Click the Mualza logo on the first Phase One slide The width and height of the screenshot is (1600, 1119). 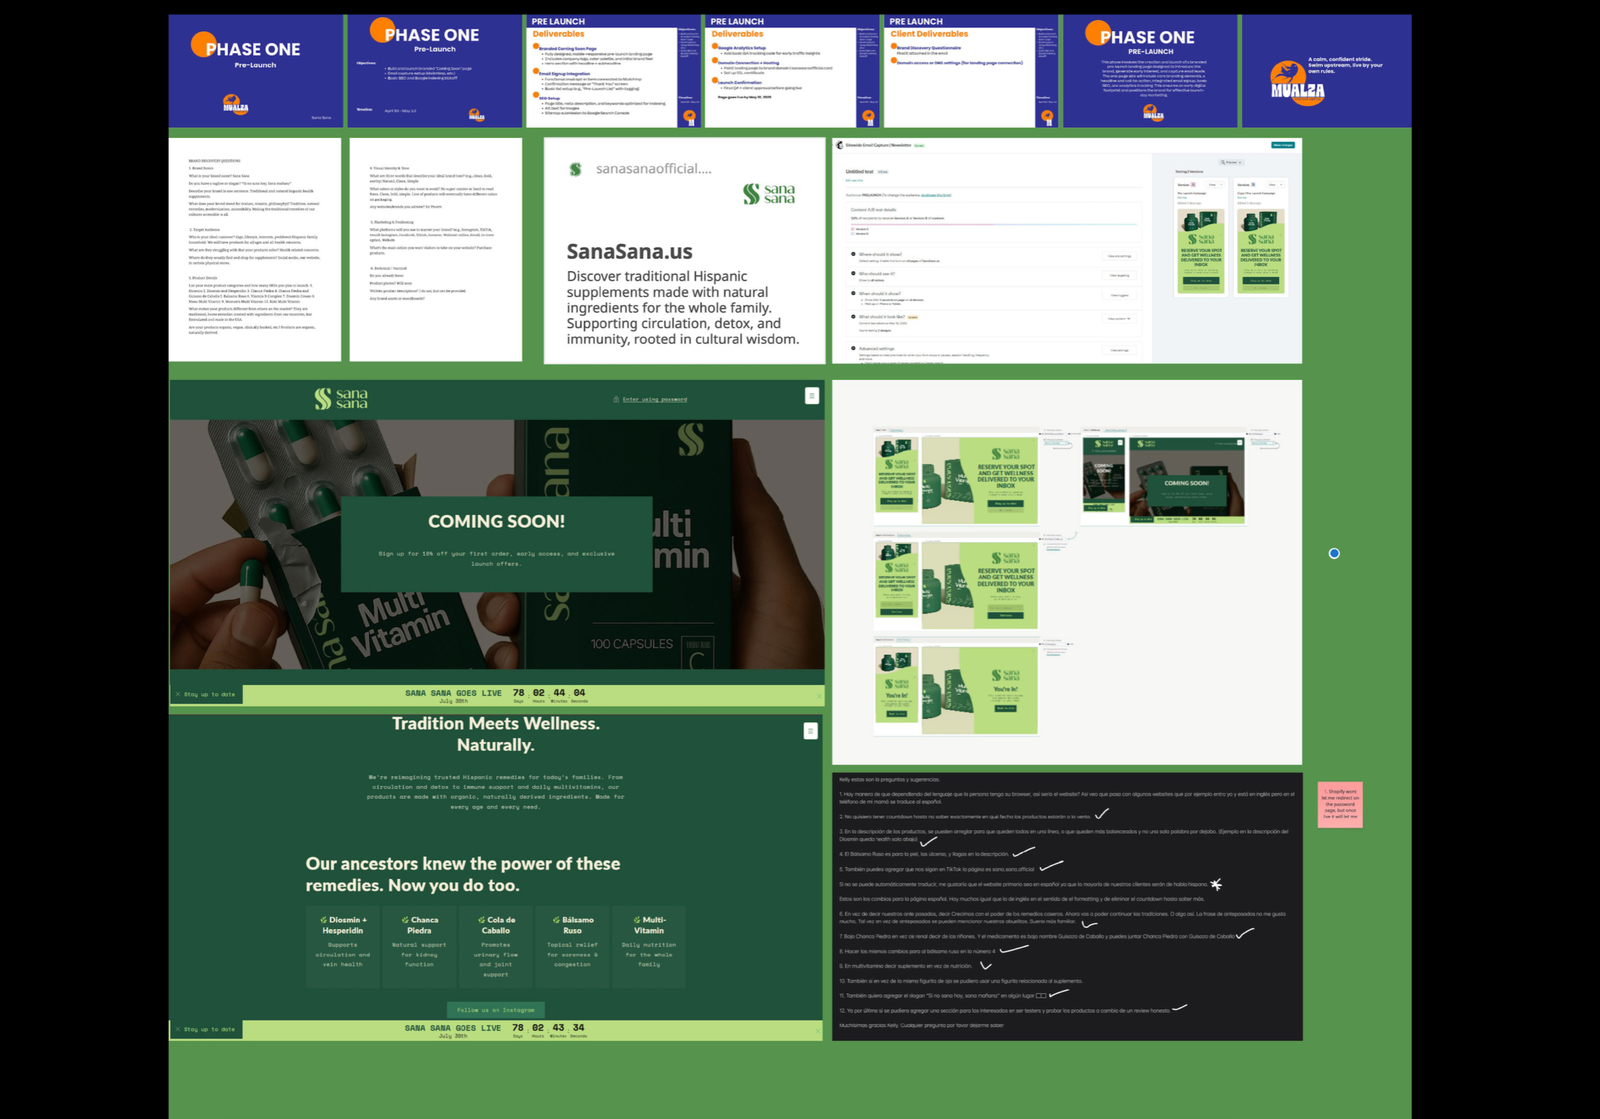(x=236, y=105)
